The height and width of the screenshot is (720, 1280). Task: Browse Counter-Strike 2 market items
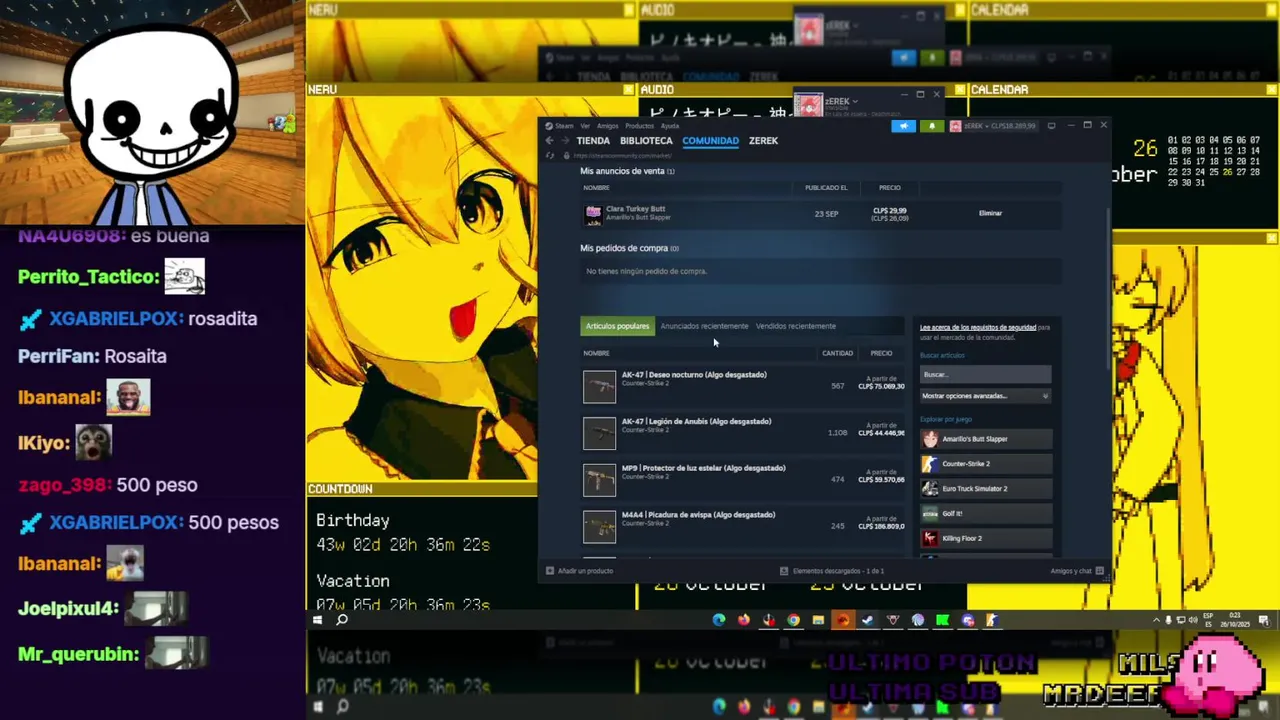pos(986,464)
